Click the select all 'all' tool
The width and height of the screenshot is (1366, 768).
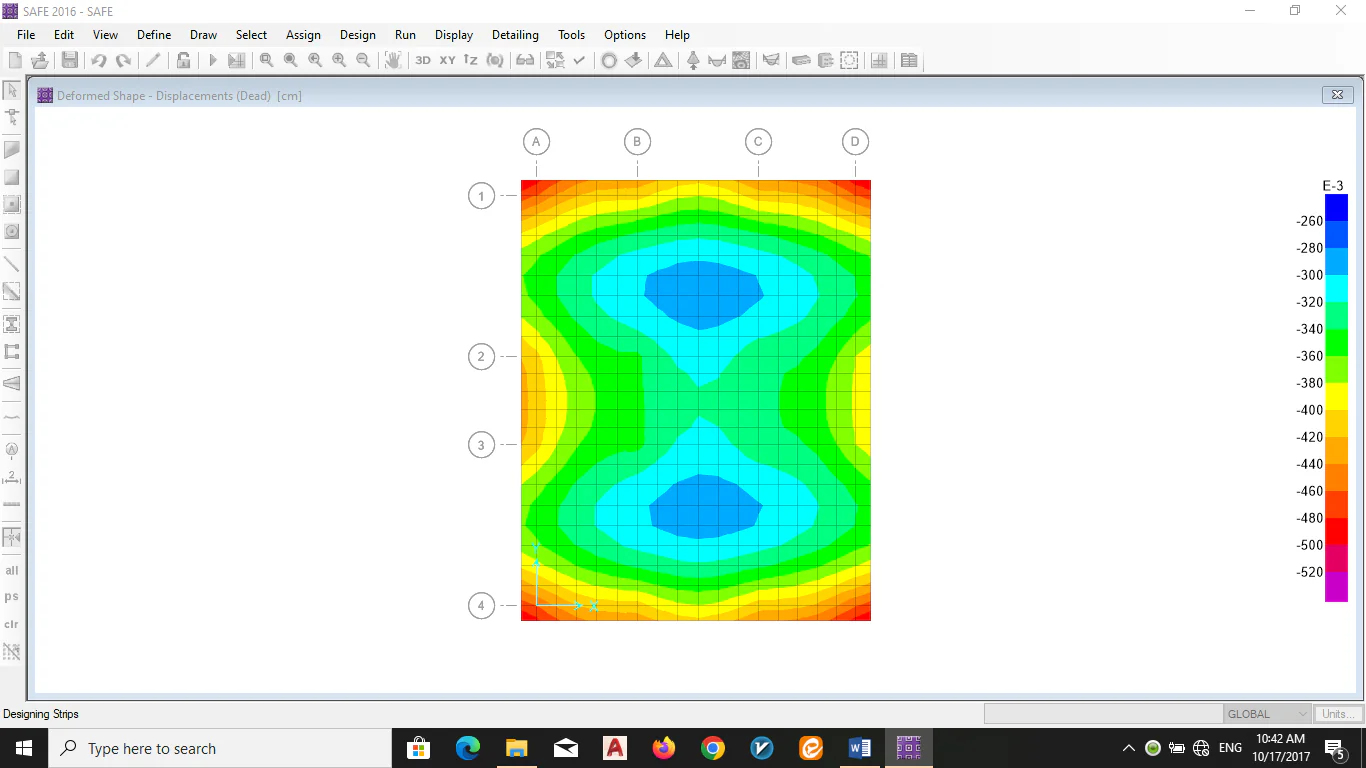tap(12, 571)
